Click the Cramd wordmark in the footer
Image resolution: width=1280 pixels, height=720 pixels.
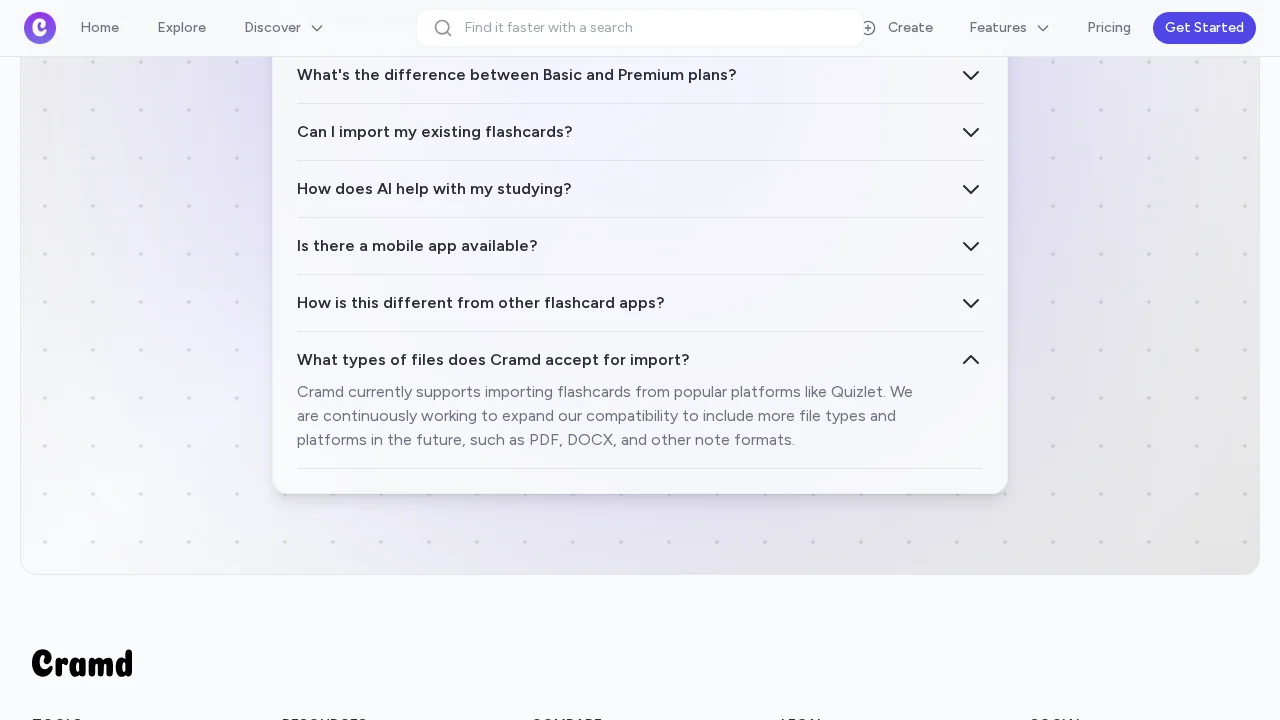coord(81,662)
